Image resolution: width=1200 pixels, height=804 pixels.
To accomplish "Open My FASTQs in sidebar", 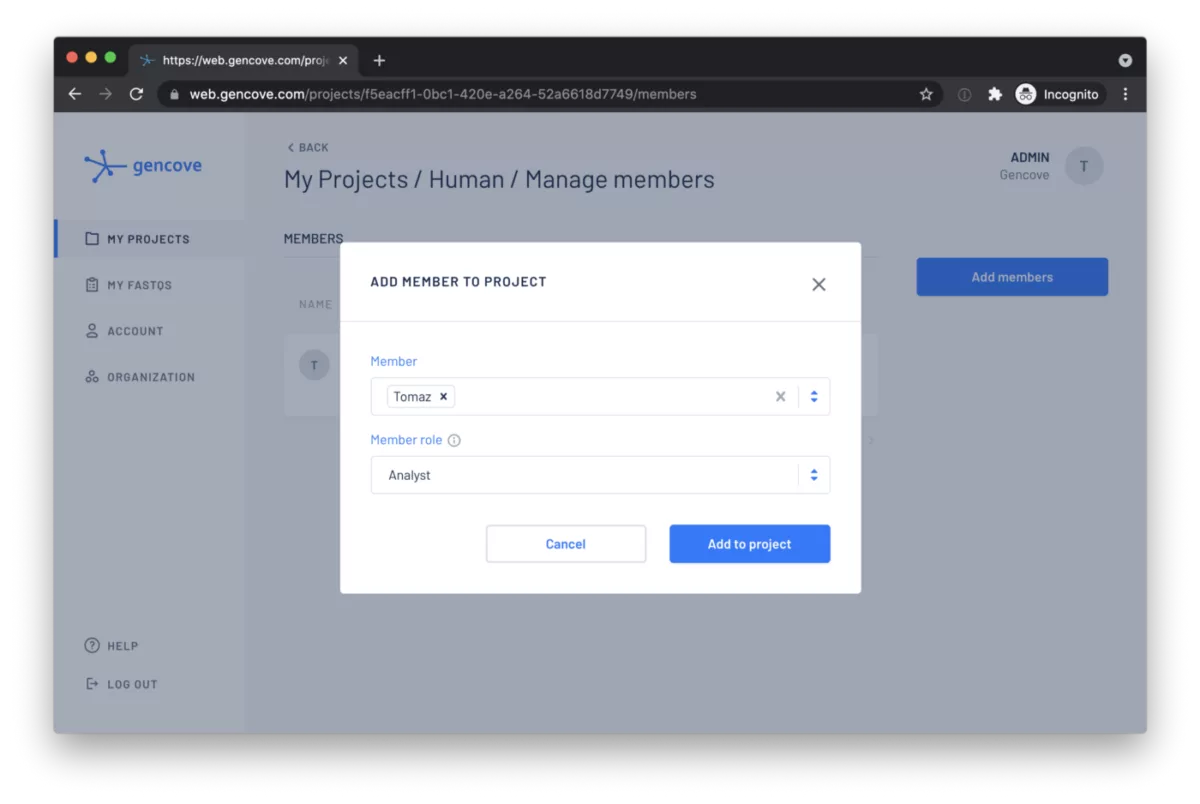I will 139,285.
